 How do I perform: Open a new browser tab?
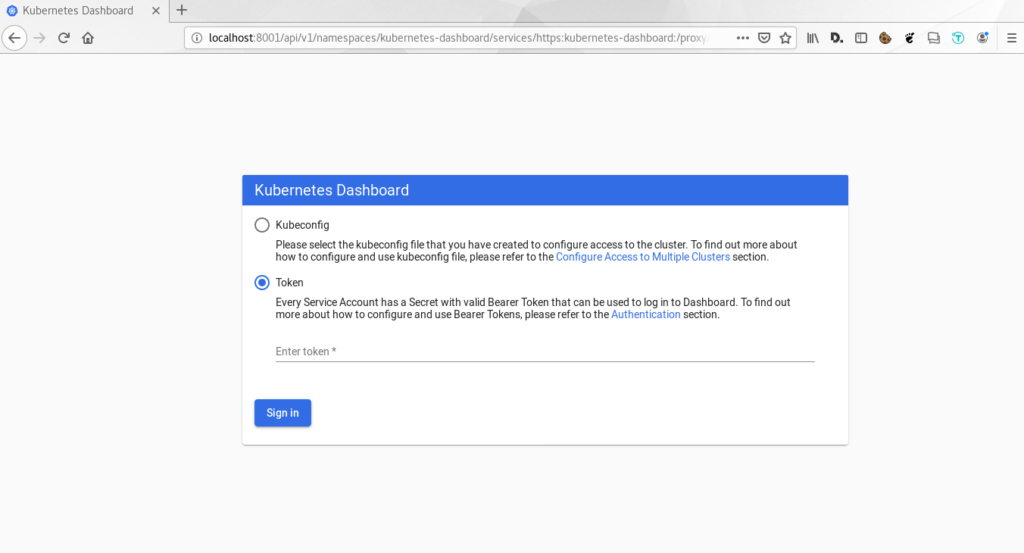[182, 10]
